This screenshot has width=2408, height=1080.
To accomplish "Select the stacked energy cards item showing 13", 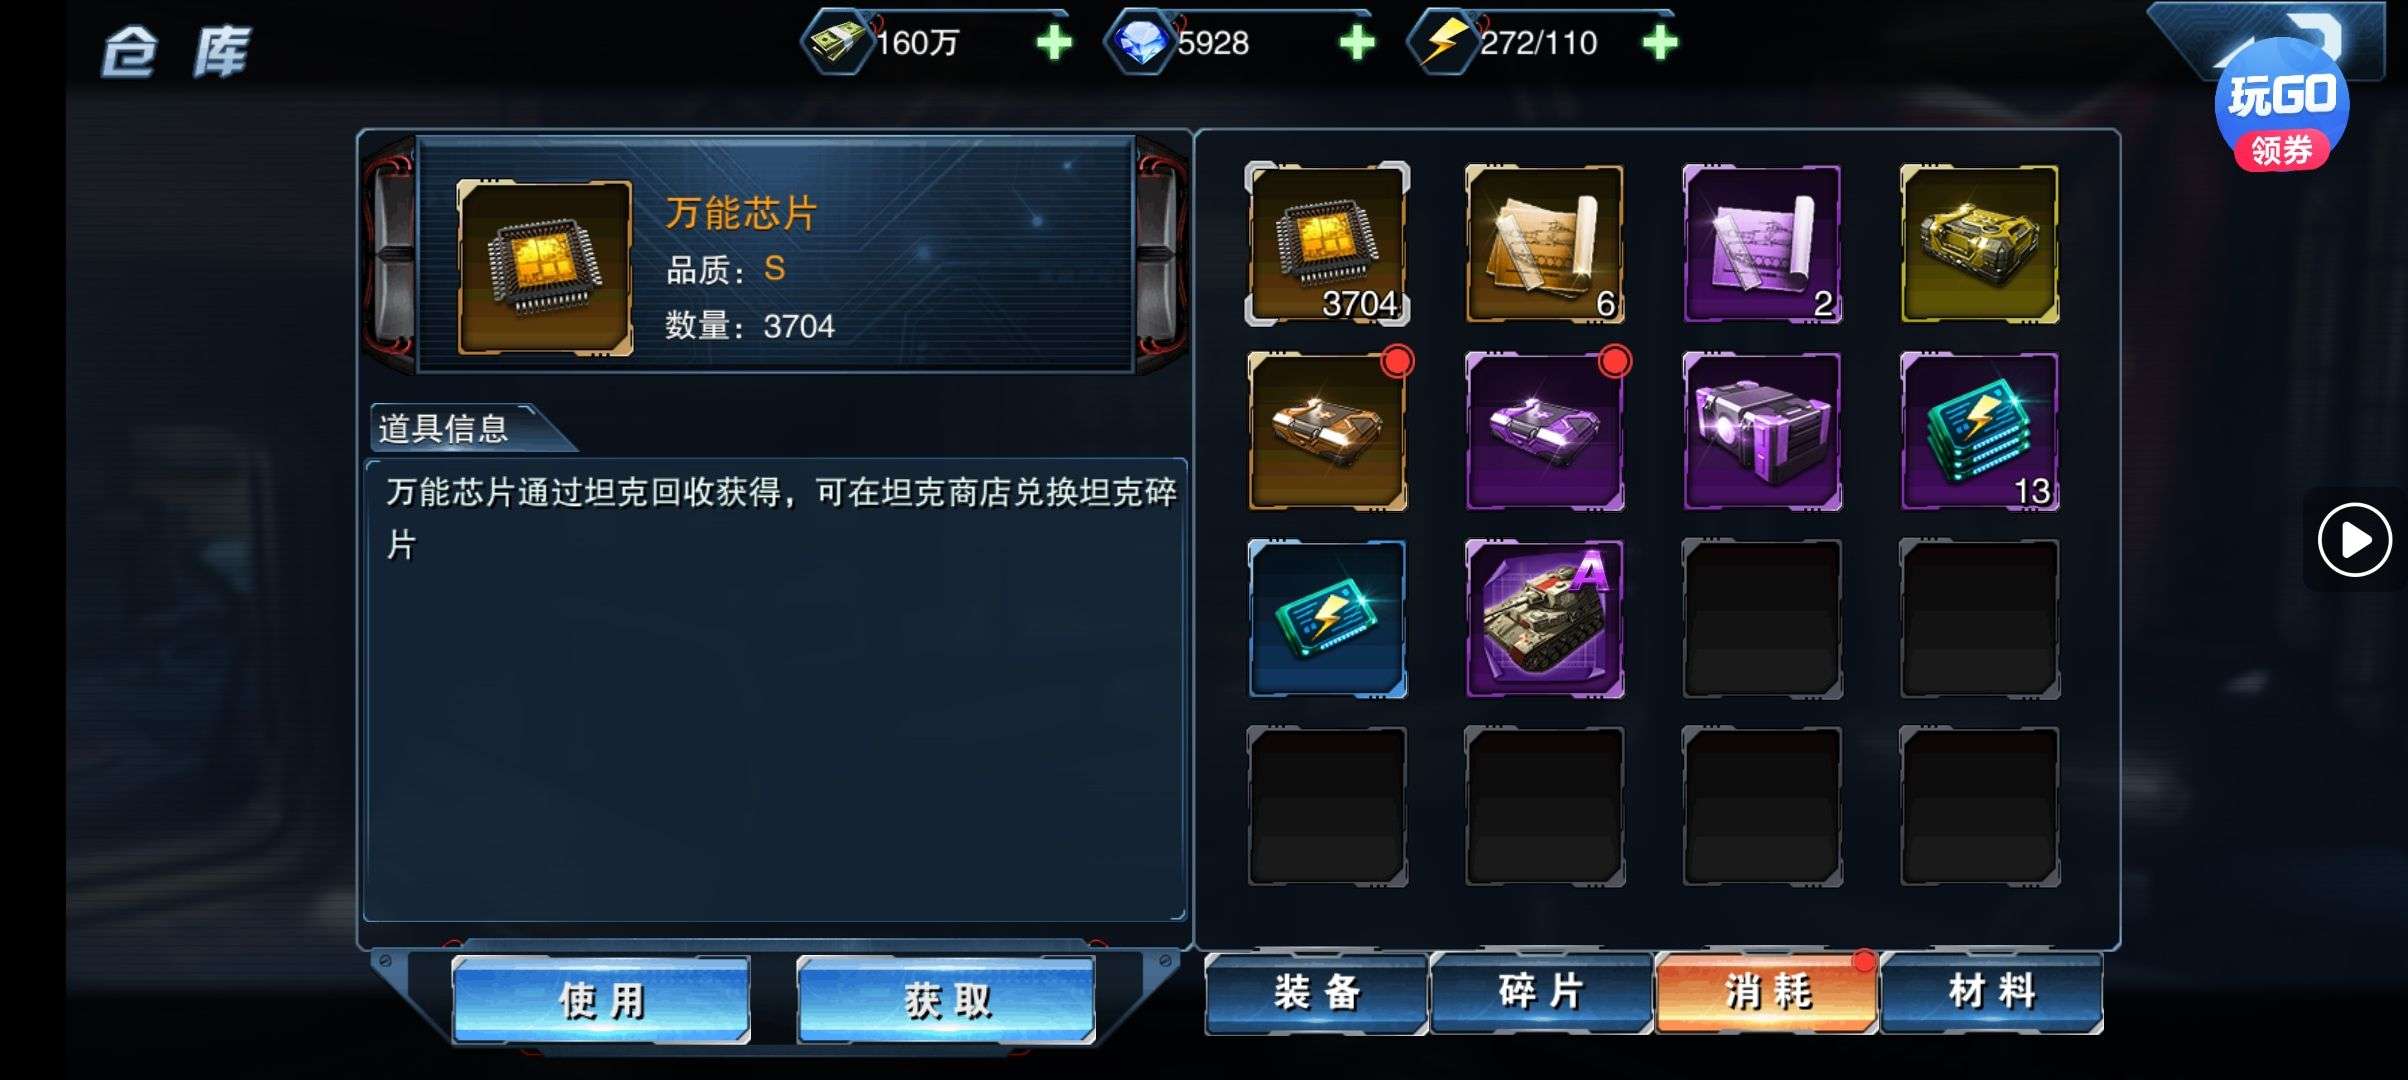I will pyautogui.click(x=1979, y=431).
